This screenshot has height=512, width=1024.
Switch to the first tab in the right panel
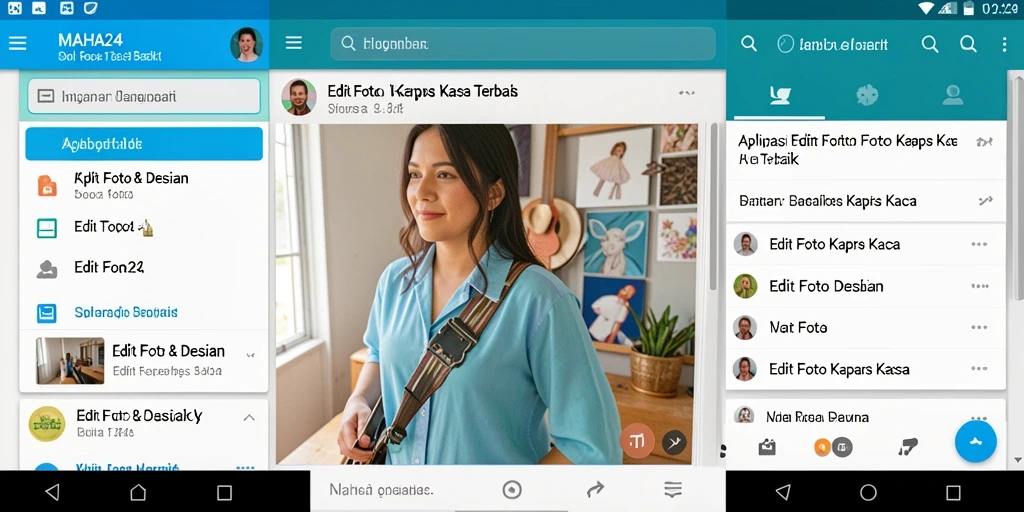coord(780,96)
